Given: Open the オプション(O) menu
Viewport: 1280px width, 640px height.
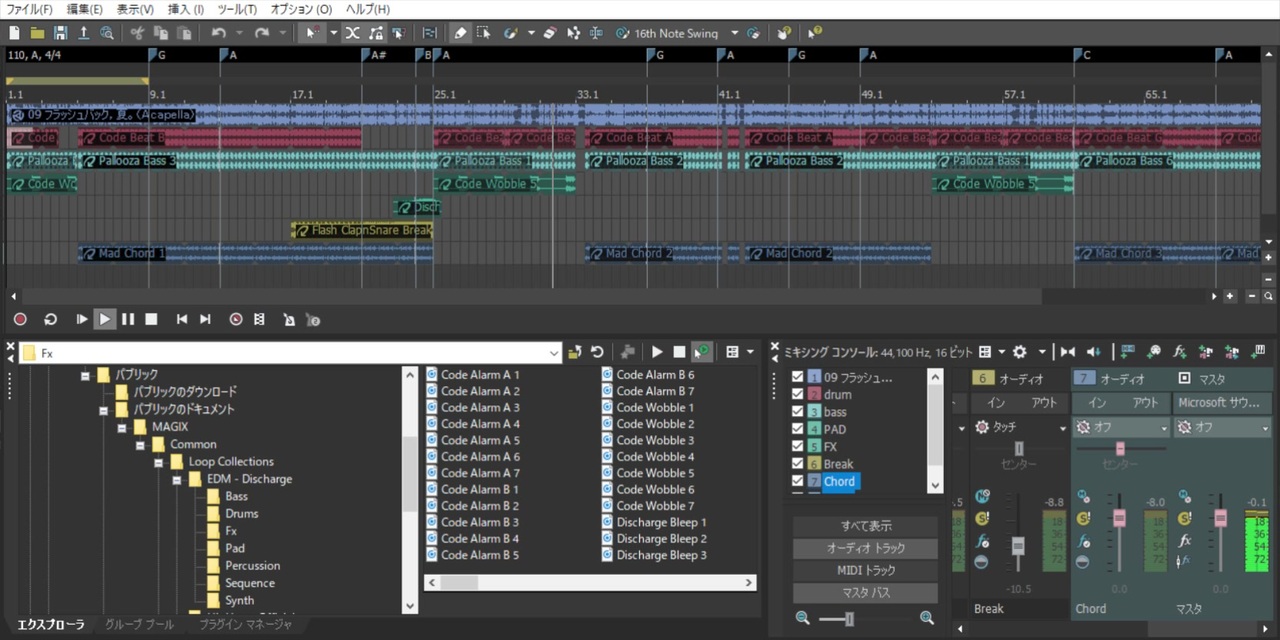Looking at the screenshot, I should click(301, 9).
